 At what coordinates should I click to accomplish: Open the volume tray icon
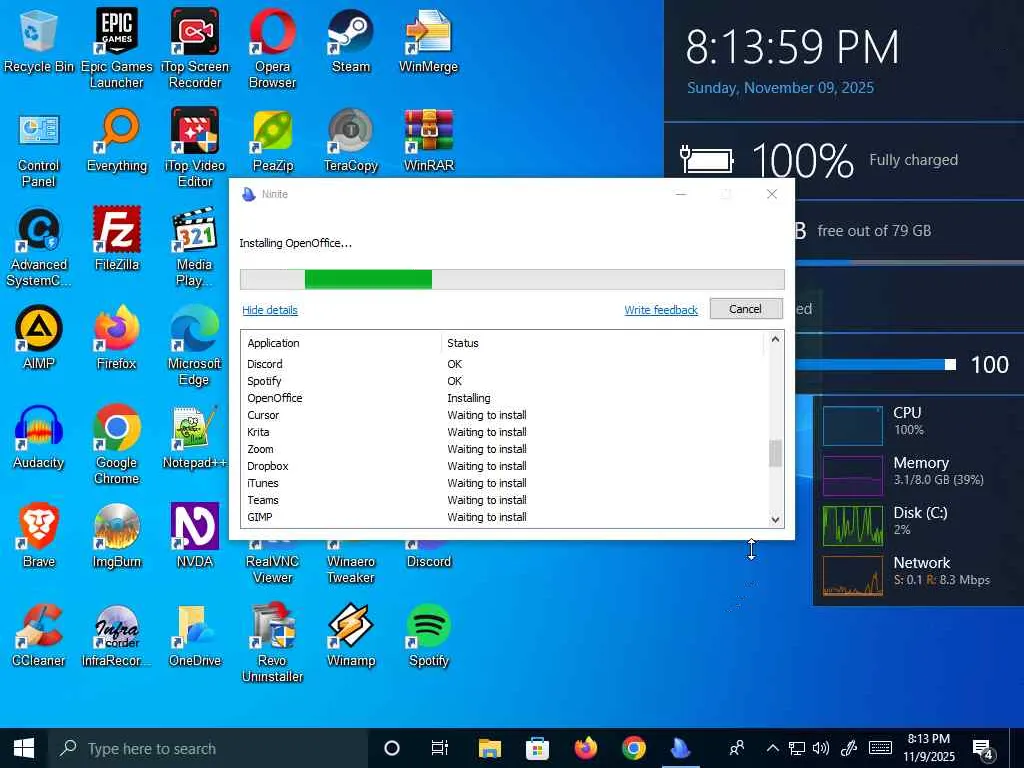[x=821, y=748]
